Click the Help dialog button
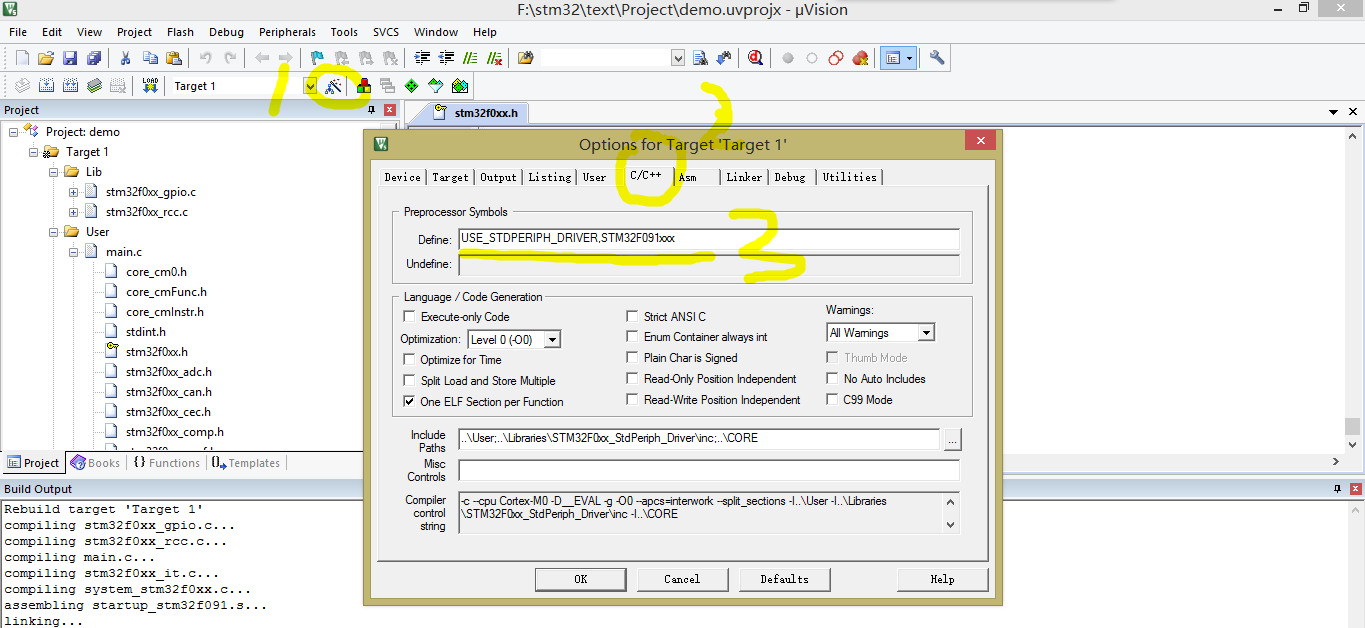The image size is (1365, 628). click(x=943, y=579)
